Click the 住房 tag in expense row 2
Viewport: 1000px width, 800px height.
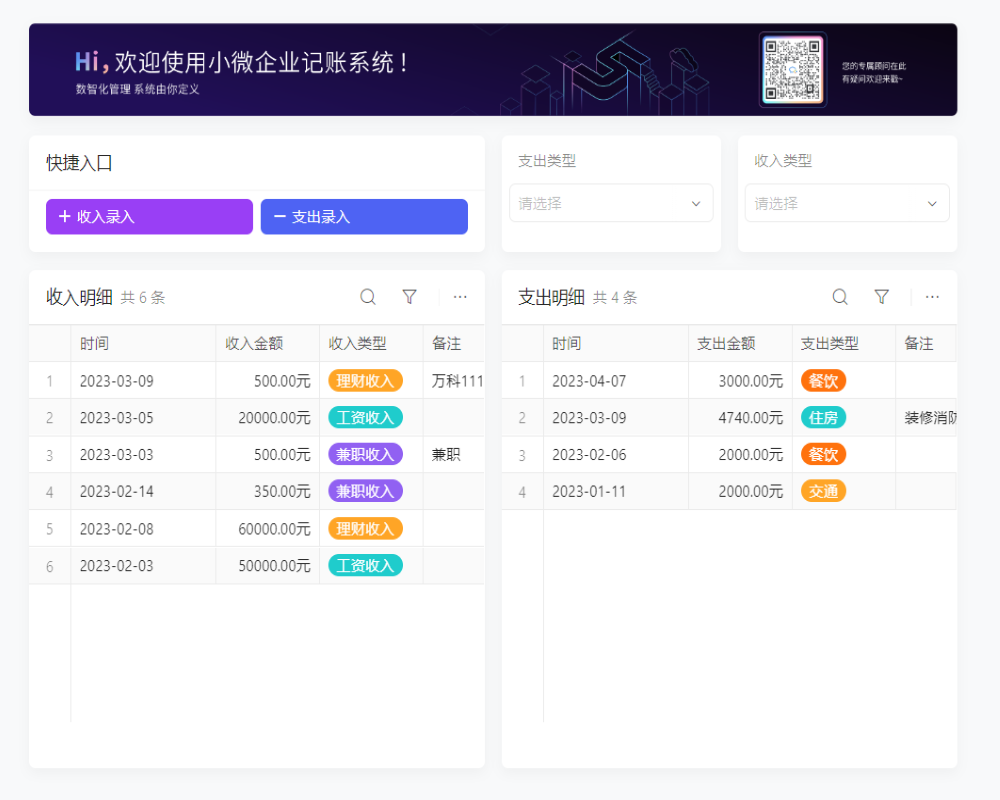point(822,417)
